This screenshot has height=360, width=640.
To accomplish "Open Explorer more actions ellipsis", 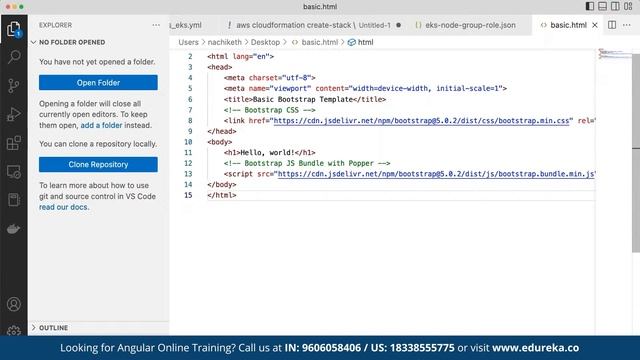I will [156, 25].
